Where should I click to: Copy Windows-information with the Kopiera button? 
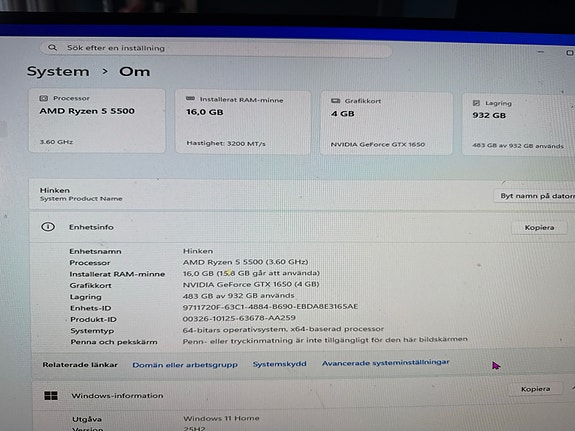tap(535, 389)
